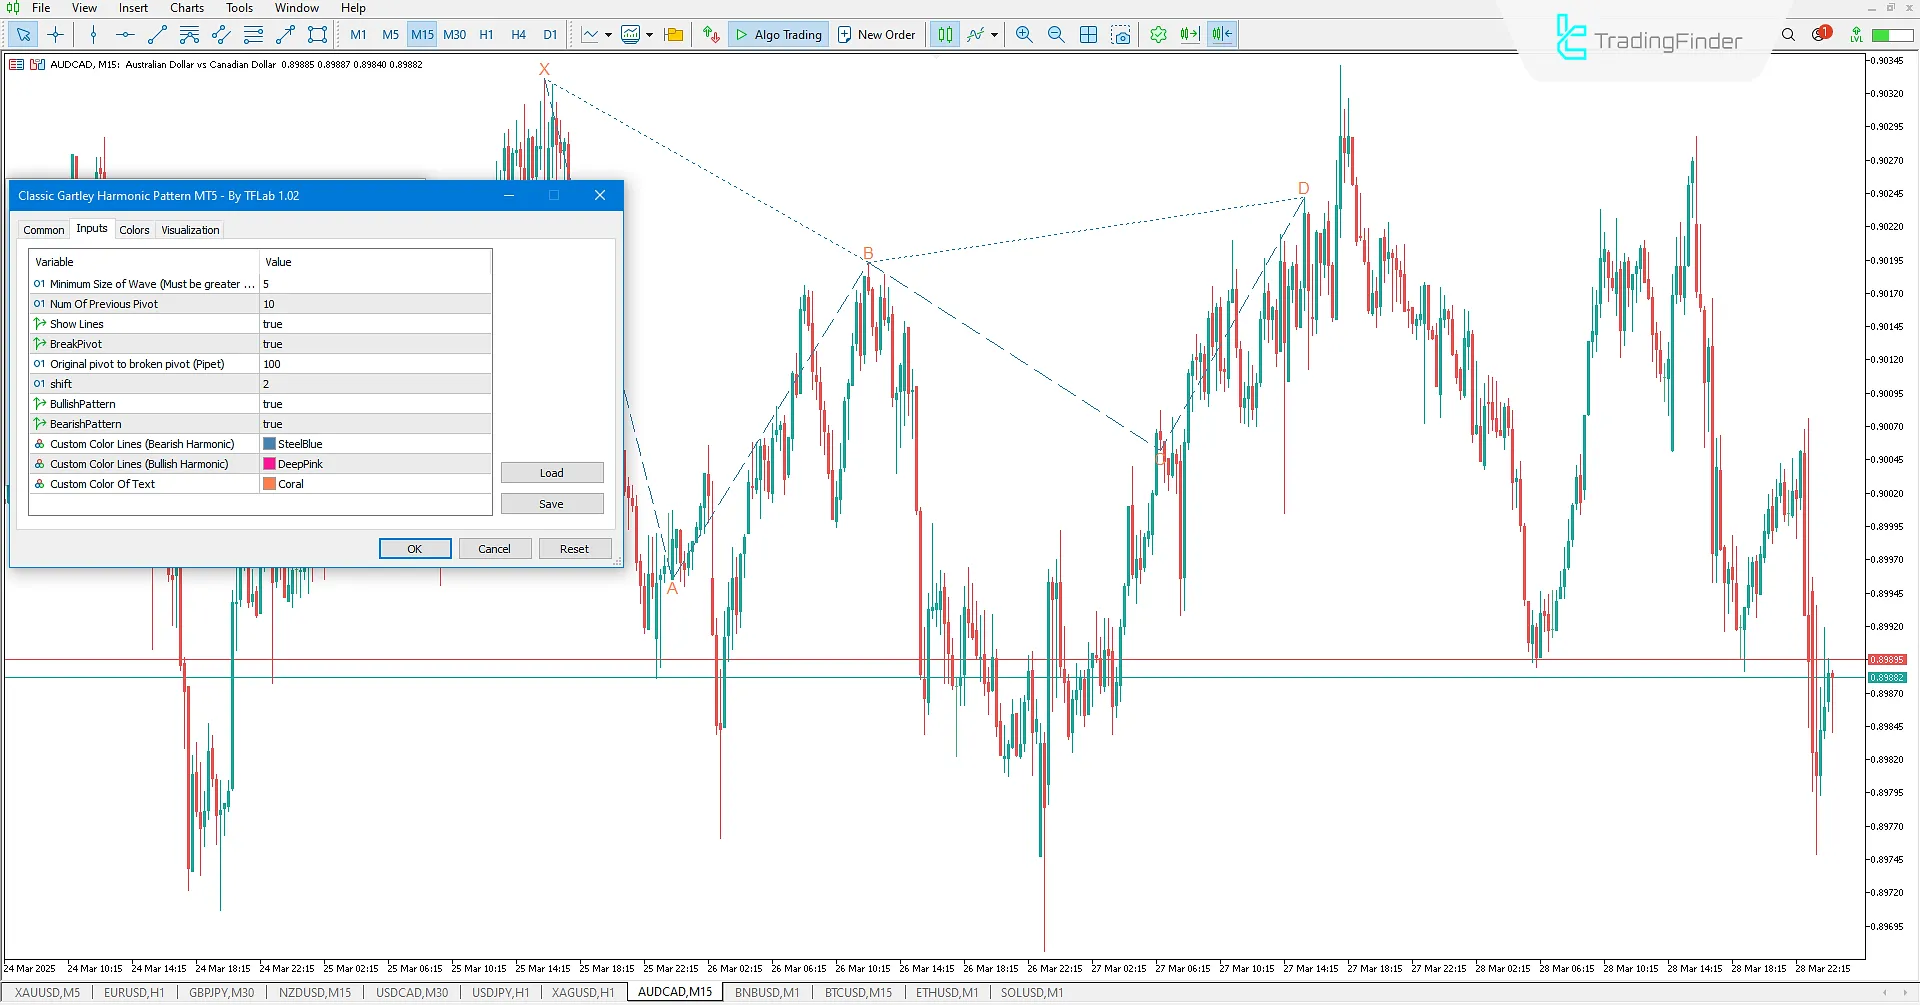Select the Crosshair tool
Image resolution: width=1920 pixels, height=1005 pixels.
(x=55, y=34)
